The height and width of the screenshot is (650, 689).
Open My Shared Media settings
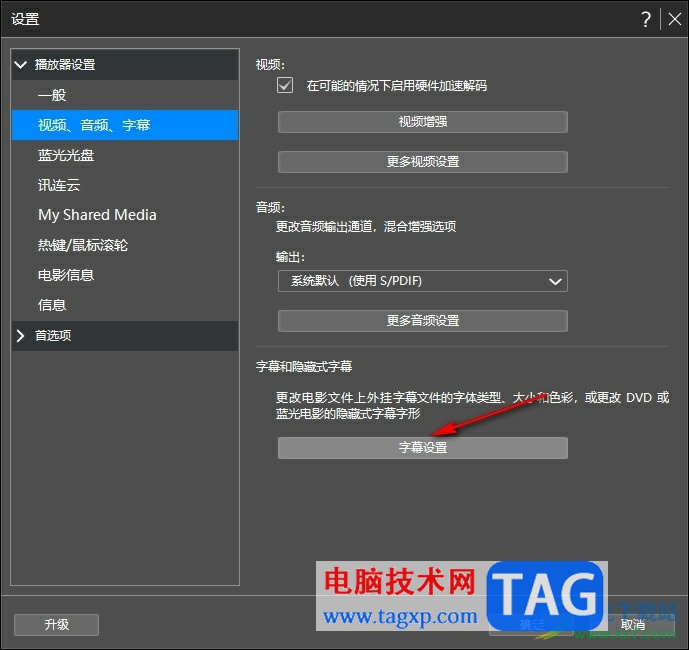pyautogui.click(x=125, y=215)
